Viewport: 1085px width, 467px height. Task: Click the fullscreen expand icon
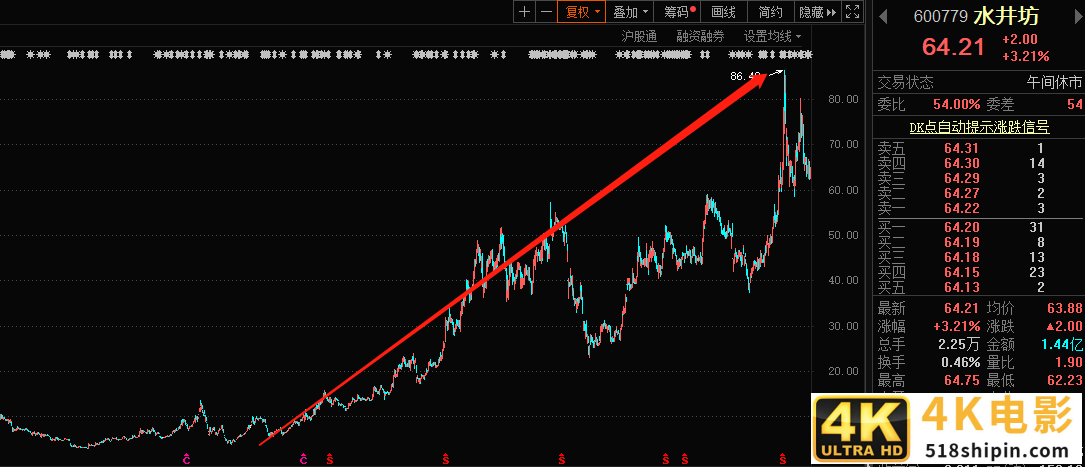[852, 12]
